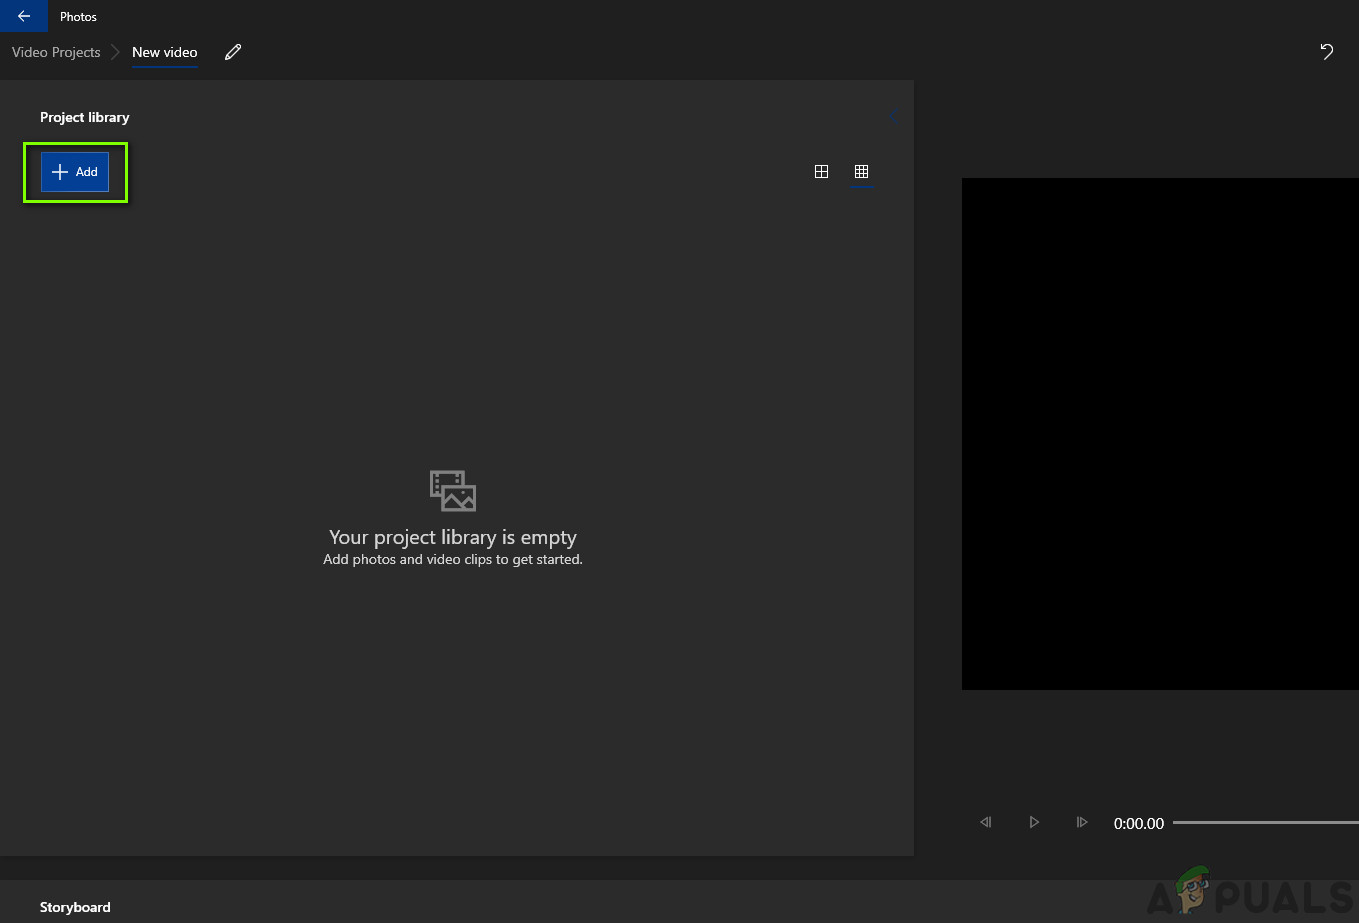Switch the library to small thumbnail grid view

point(861,172)
